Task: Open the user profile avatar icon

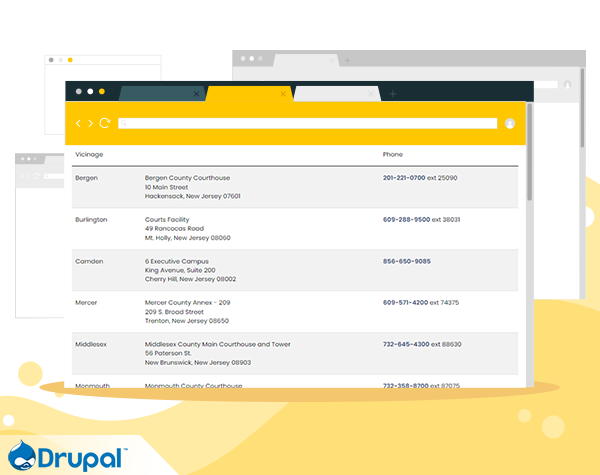Action: pyautogui.click(x=510, y=123)
